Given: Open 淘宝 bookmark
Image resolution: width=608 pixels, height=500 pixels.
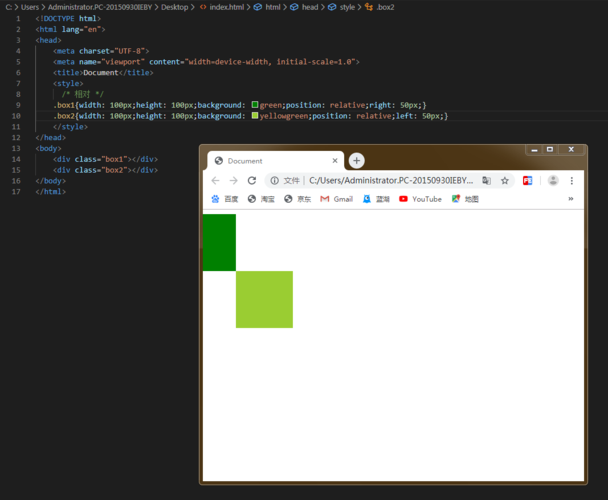Looking at the screenshot, I should [x=261, y=199].
